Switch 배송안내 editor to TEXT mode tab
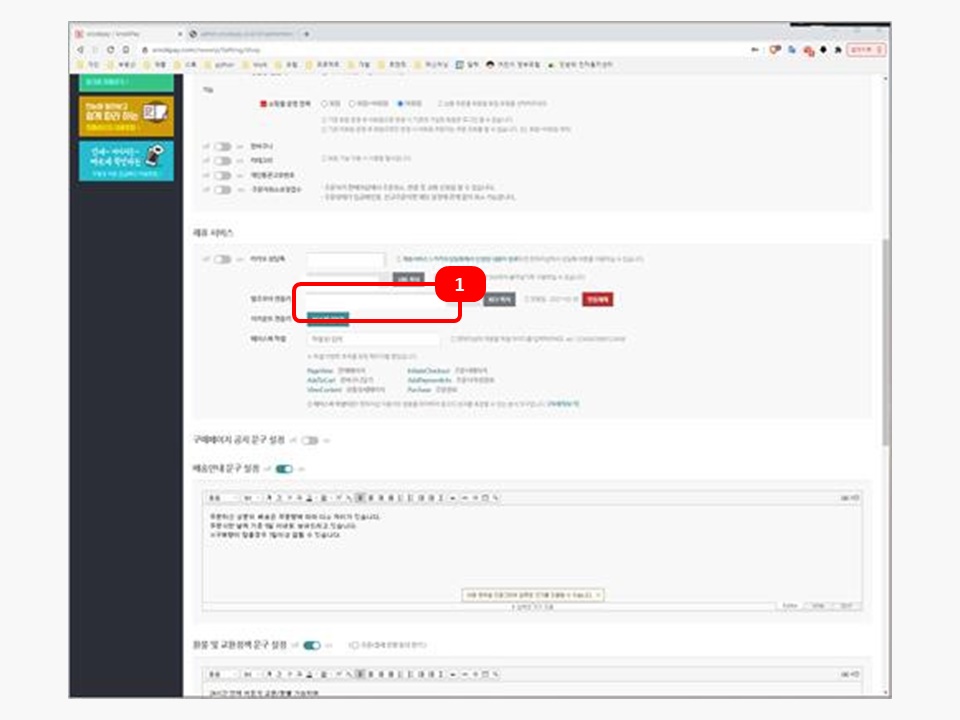960x720 pixels. (845, 606)
